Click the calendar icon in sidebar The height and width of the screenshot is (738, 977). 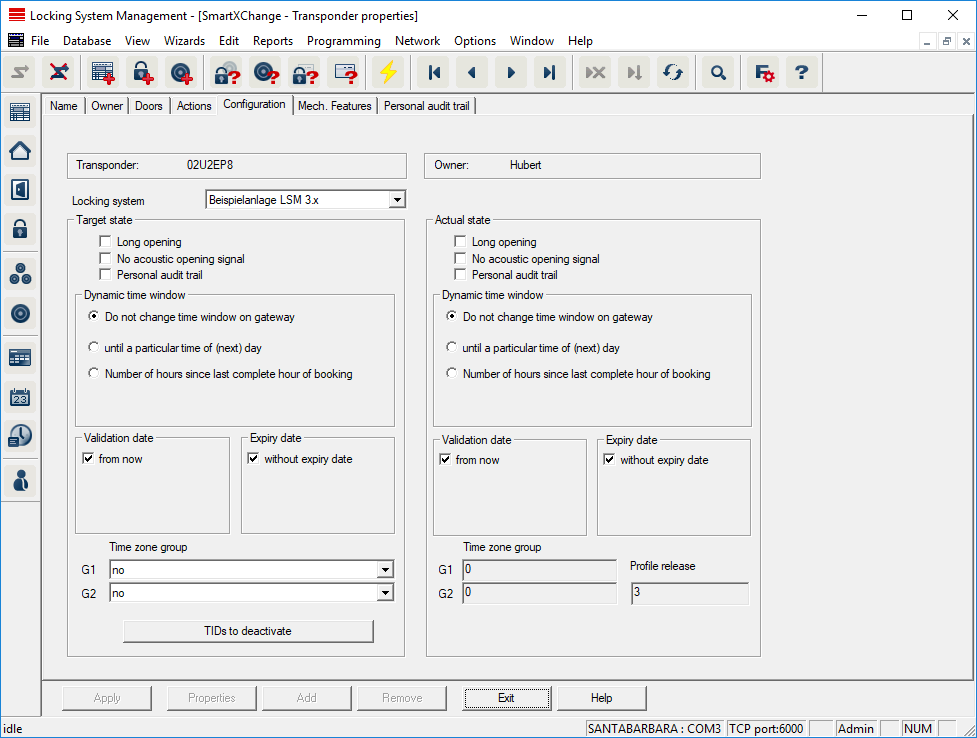20,397
